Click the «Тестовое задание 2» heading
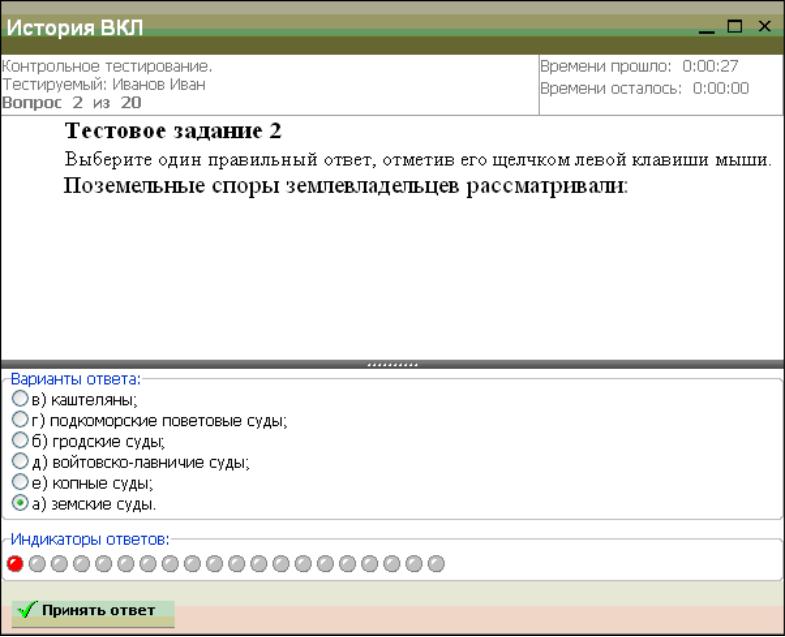Screen dimensions: 785x637 pos(173,131)
